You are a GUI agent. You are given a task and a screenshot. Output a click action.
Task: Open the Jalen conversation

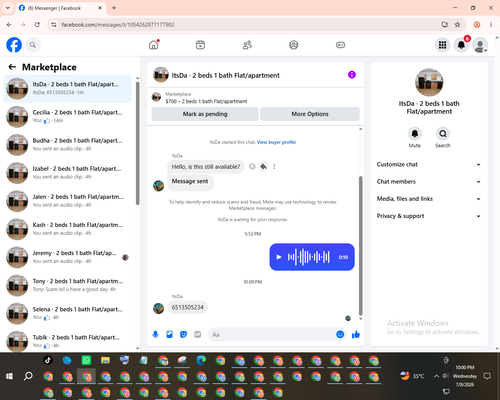(x=67, y=201)
